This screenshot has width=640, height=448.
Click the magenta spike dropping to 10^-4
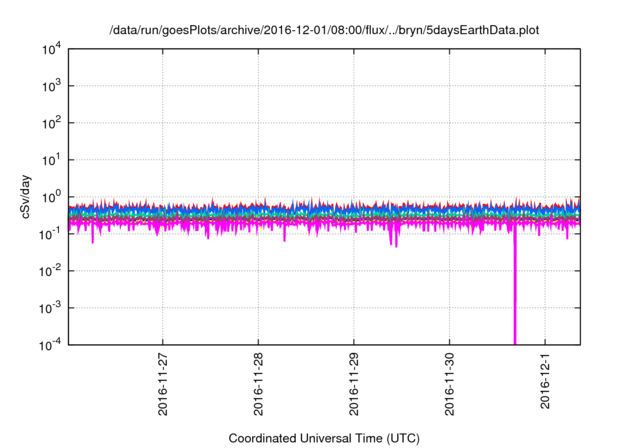click(515, 286)
